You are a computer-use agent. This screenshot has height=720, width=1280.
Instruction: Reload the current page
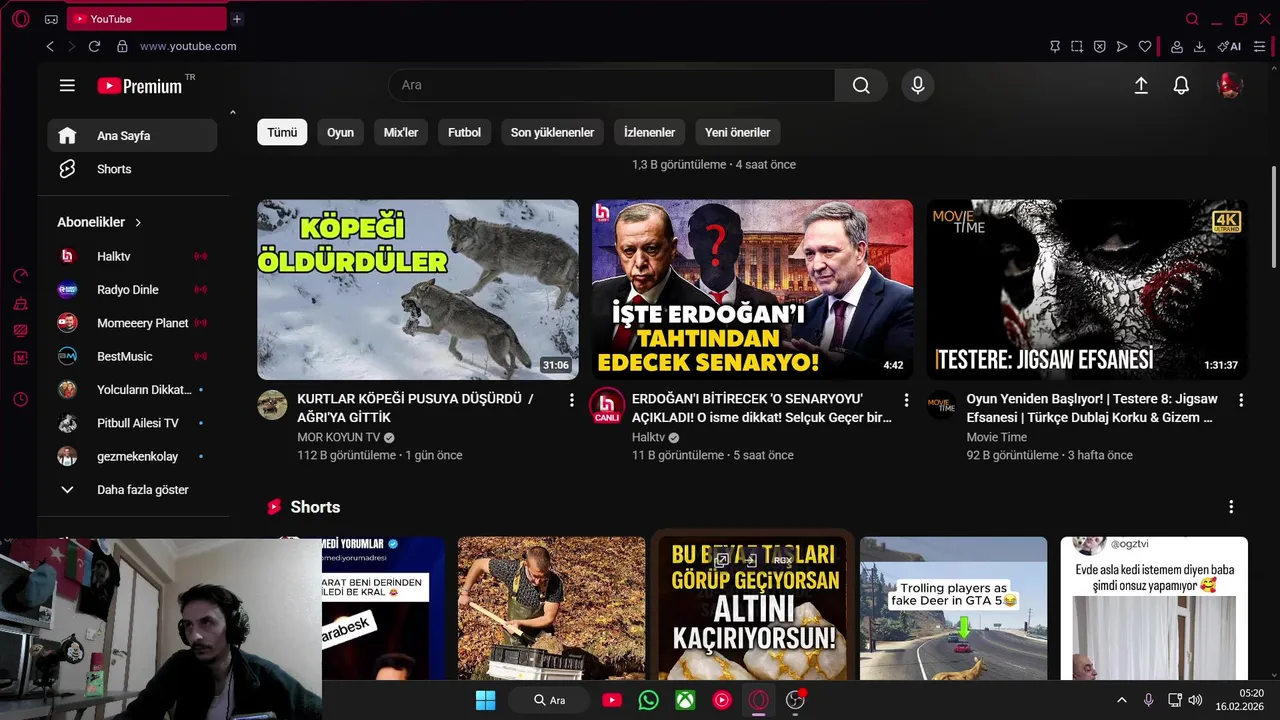[x=94, y=46]
